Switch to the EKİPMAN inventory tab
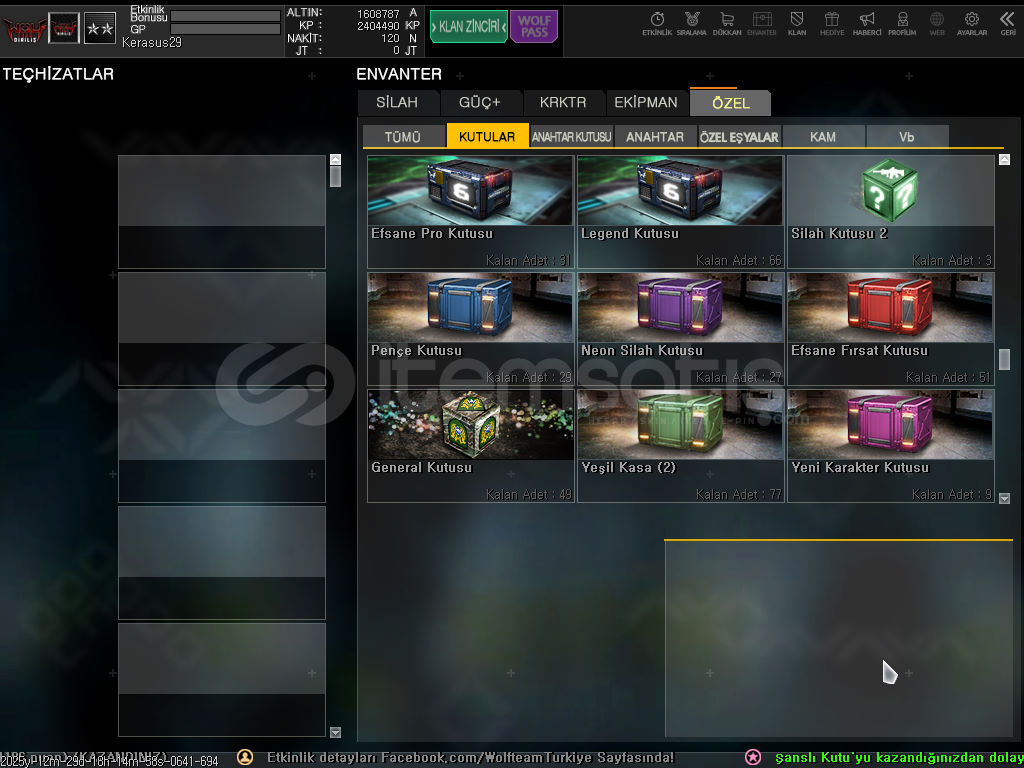 click(645, 103)
